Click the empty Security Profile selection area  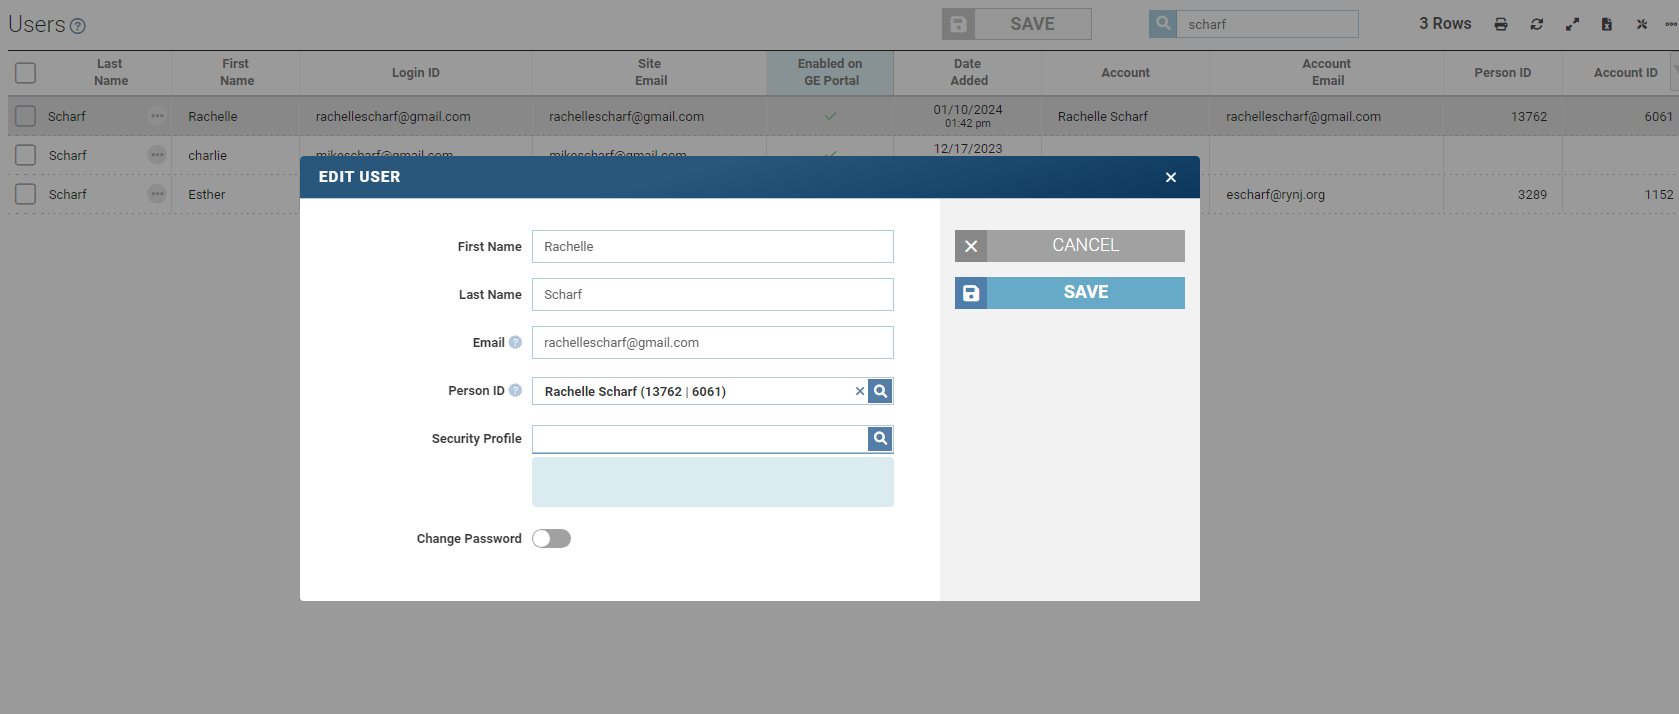click(713, 482)
